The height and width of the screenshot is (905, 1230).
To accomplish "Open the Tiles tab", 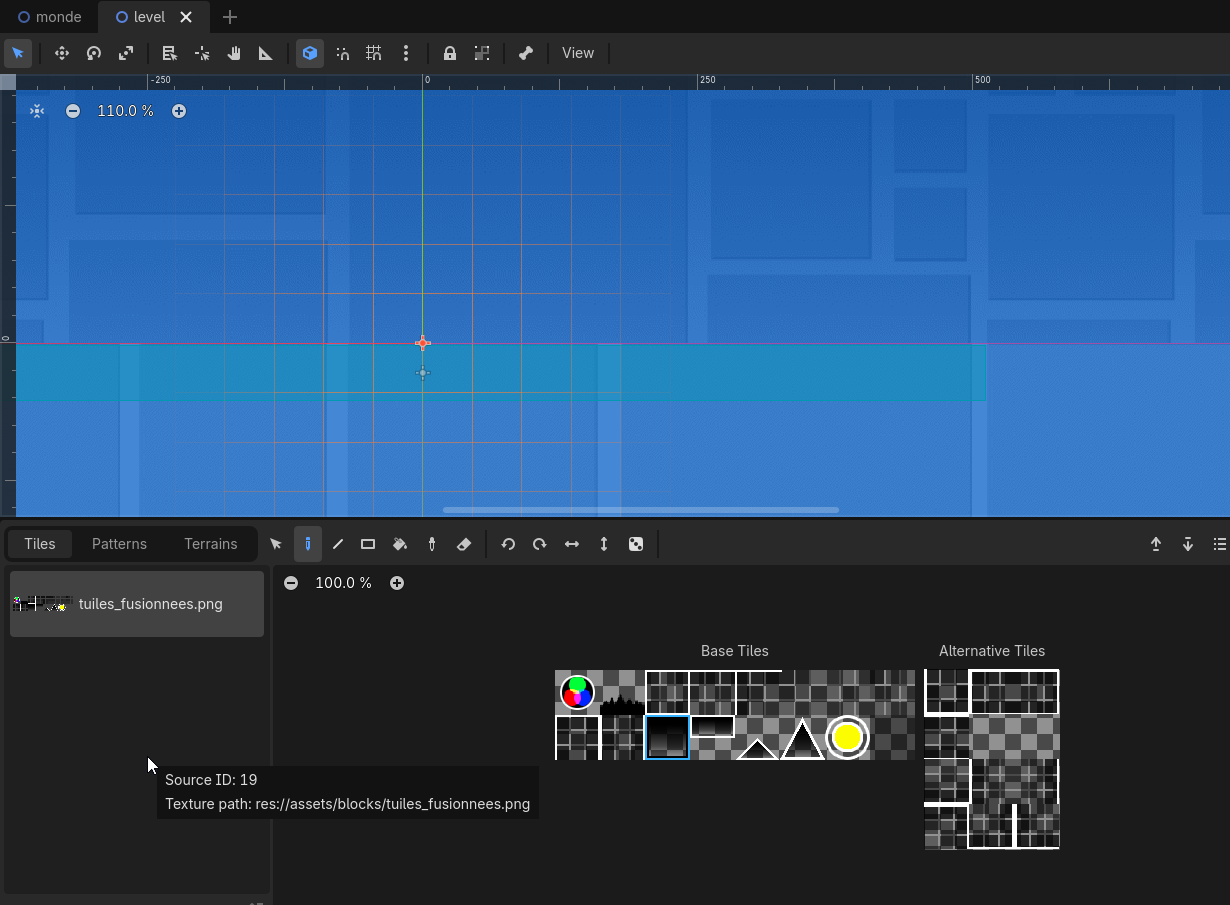I will (40, 544).
